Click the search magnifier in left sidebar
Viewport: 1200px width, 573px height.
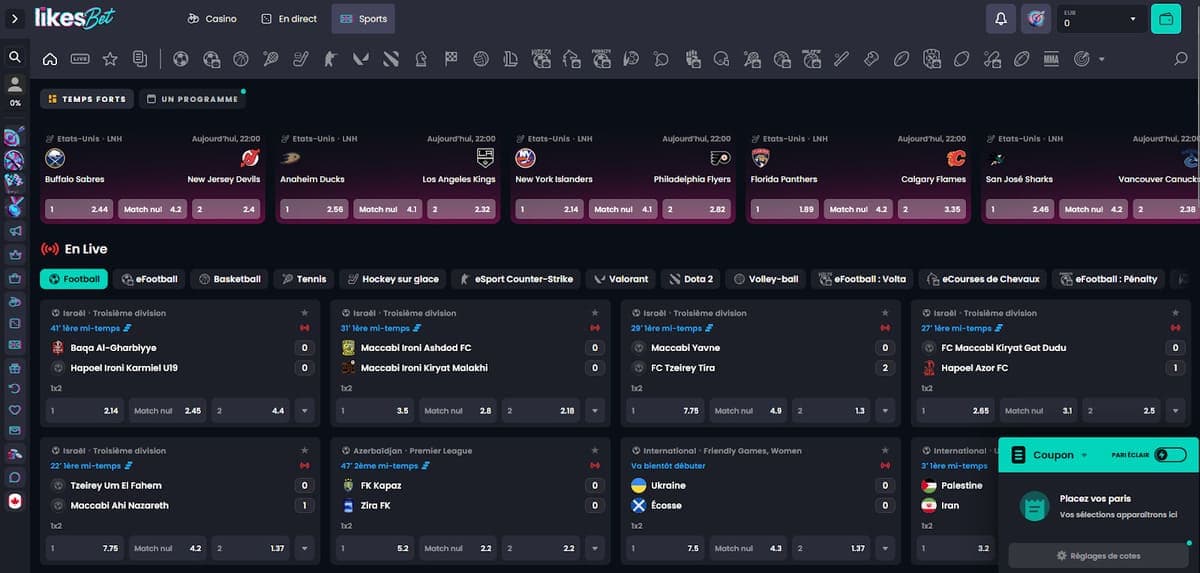click(14, 57)
